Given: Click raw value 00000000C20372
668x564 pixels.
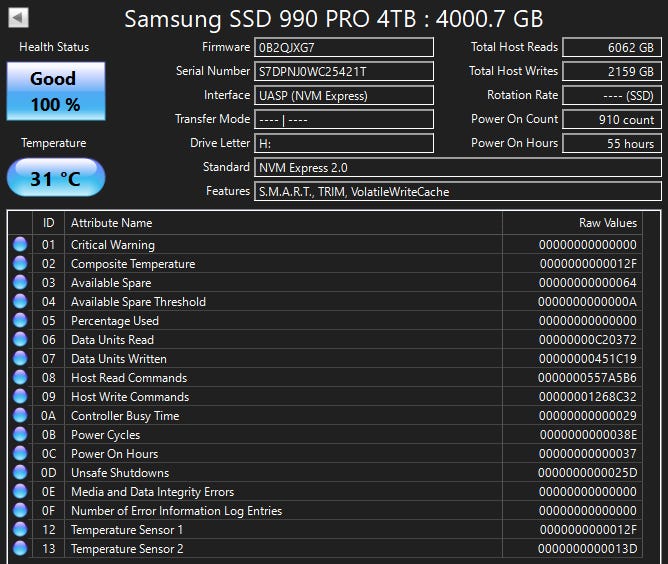Looking at the screenshot, I should [x=587, y=340].
